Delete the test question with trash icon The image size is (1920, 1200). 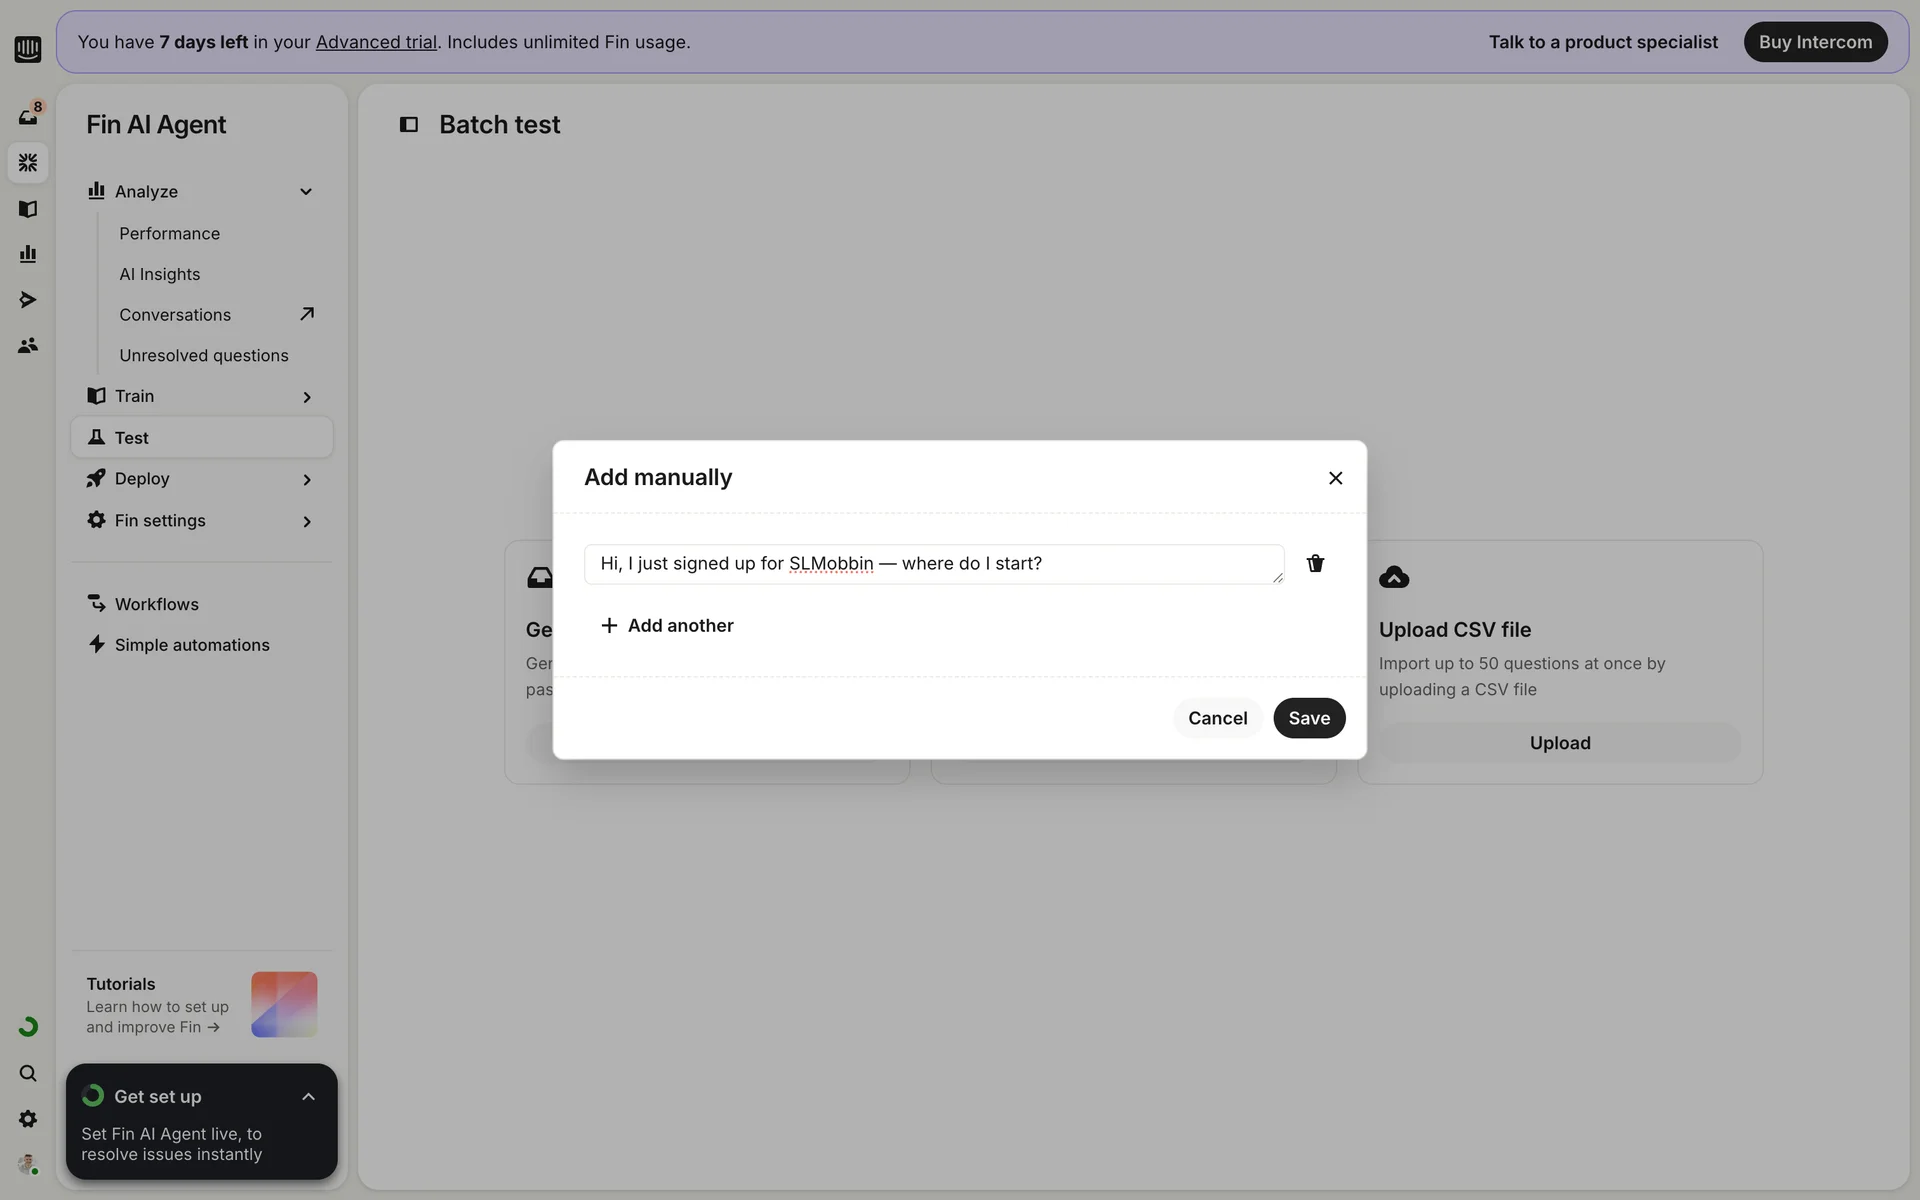pyautogui.click(x=1315, y=564)
